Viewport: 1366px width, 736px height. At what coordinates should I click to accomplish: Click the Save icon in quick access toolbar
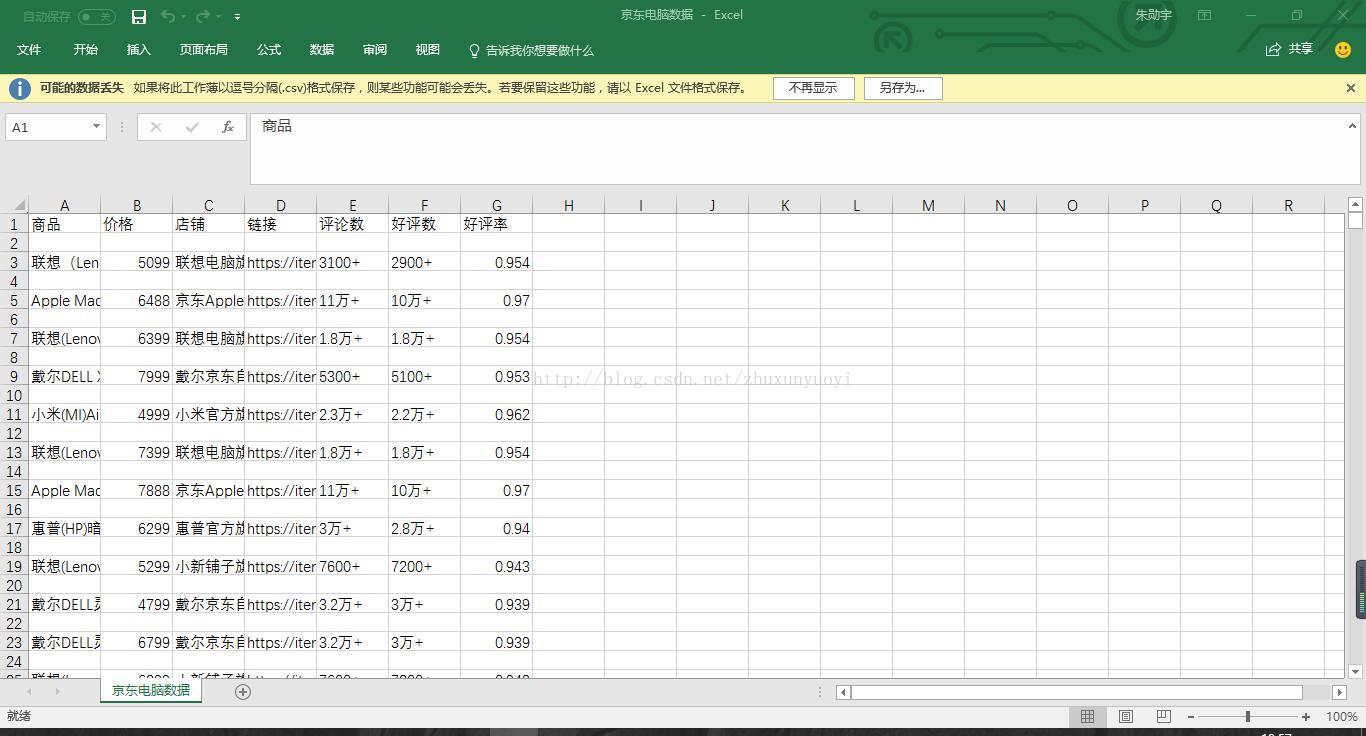pos(139,16)
